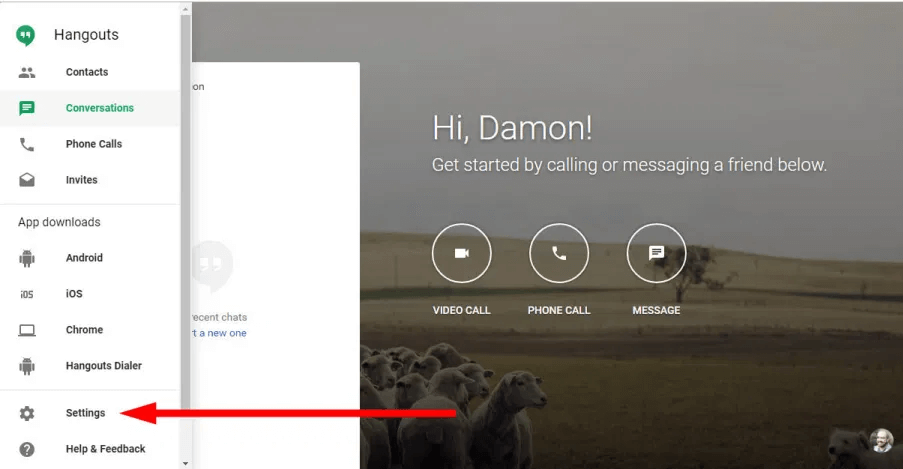Screen dimensions: 903x469
Task: Open Settings in the sidebar menu
Action: pyautogui.click(x=90, y=413)
